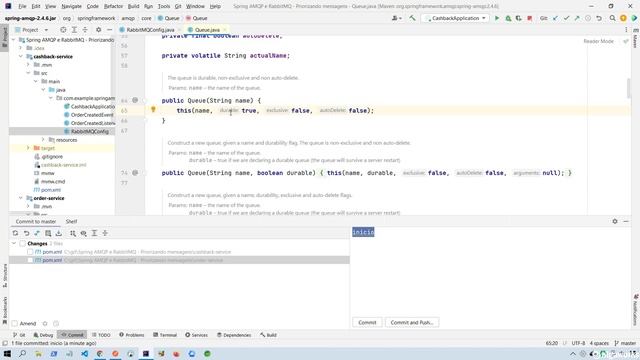The width and height of the screenshot is (640, 360).
Task: Check the Changes group checkbox
Action: pos(22,244)
